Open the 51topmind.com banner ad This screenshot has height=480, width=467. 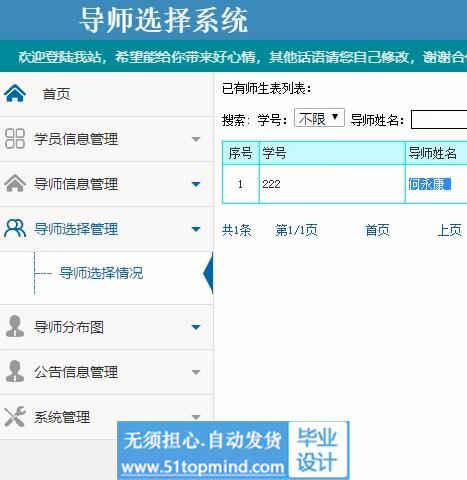(x=233, y=450)
